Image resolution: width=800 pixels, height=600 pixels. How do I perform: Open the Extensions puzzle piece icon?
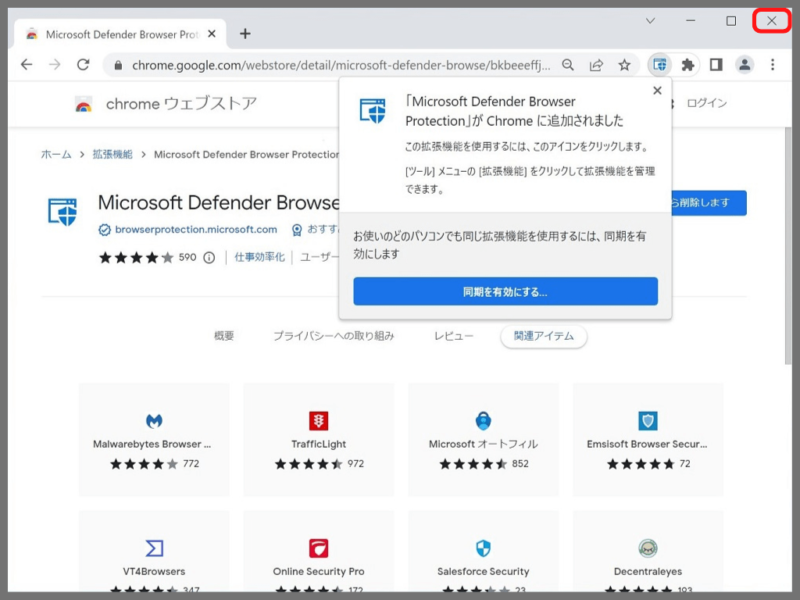click(x=688, y=64)
